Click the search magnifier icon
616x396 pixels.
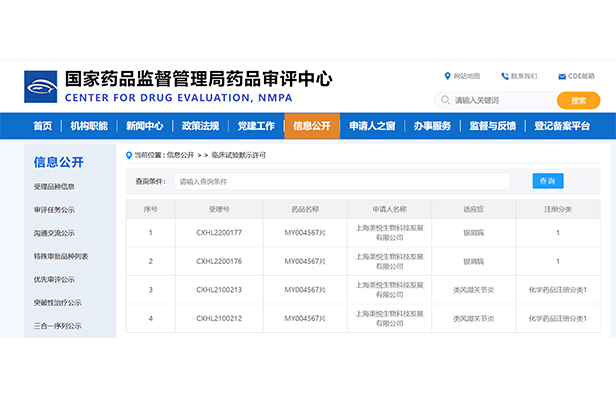(445, 100)
